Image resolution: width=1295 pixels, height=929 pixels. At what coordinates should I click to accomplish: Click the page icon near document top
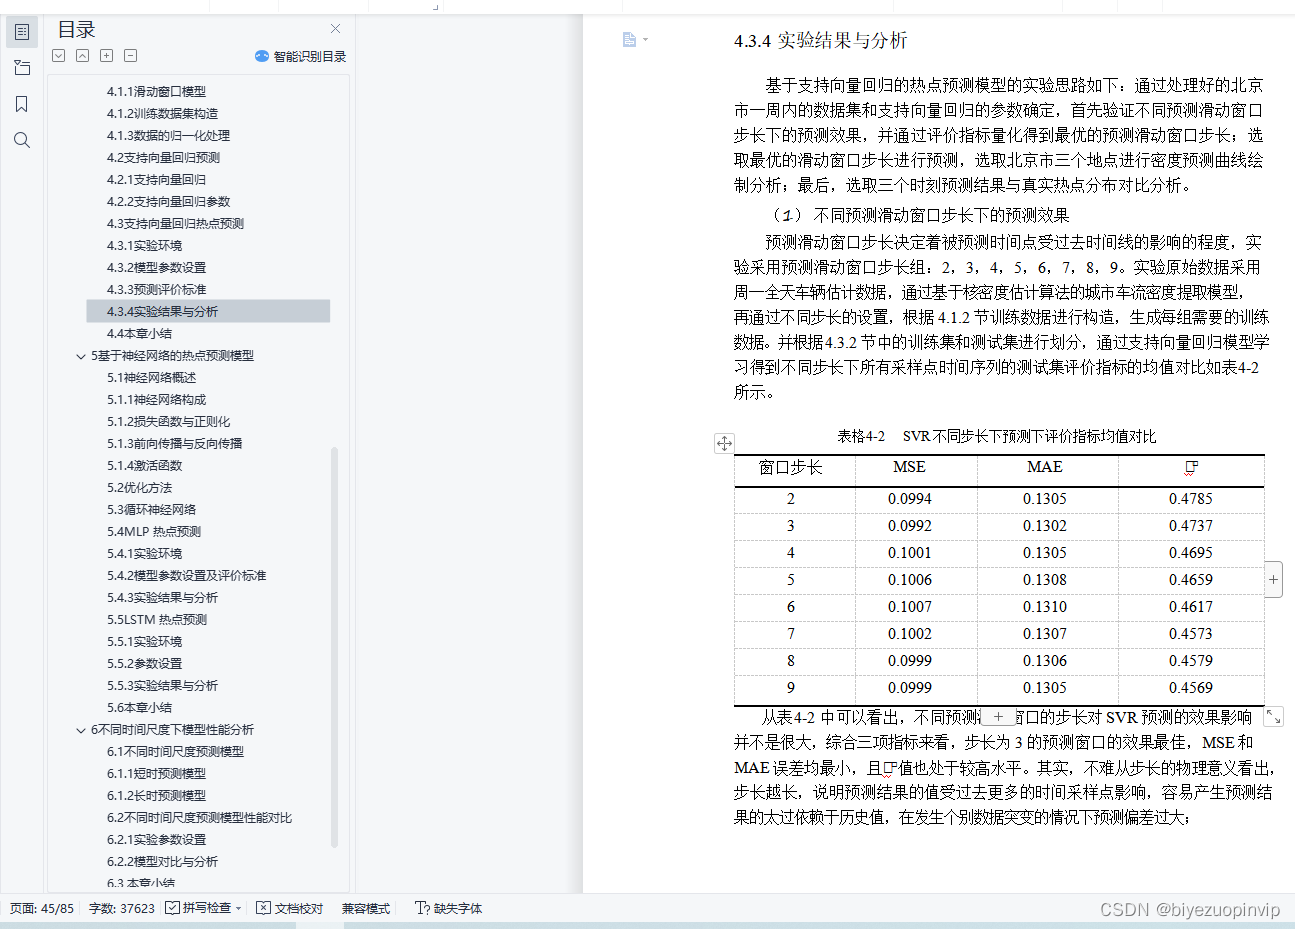point(629,40)
